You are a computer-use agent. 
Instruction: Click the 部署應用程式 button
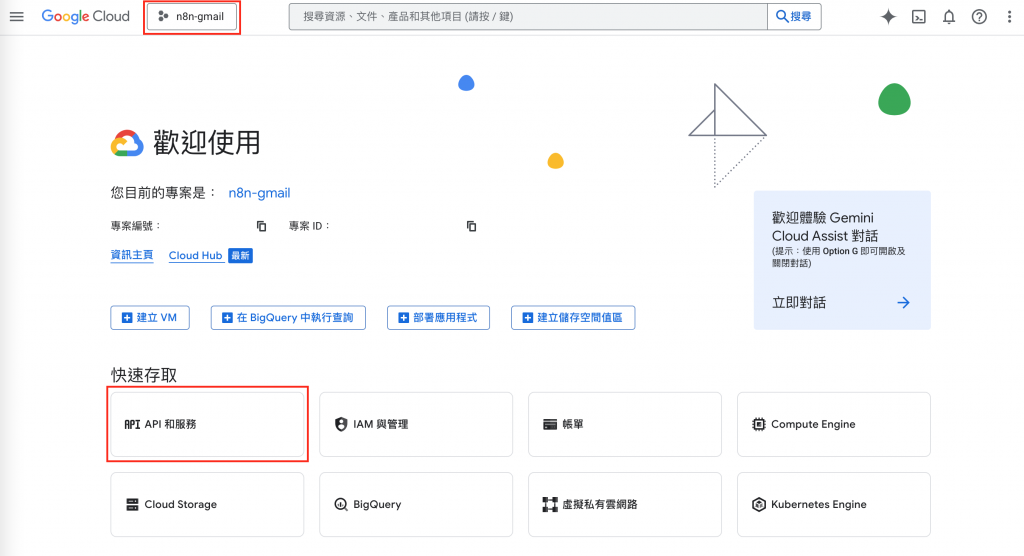point(438,318)
